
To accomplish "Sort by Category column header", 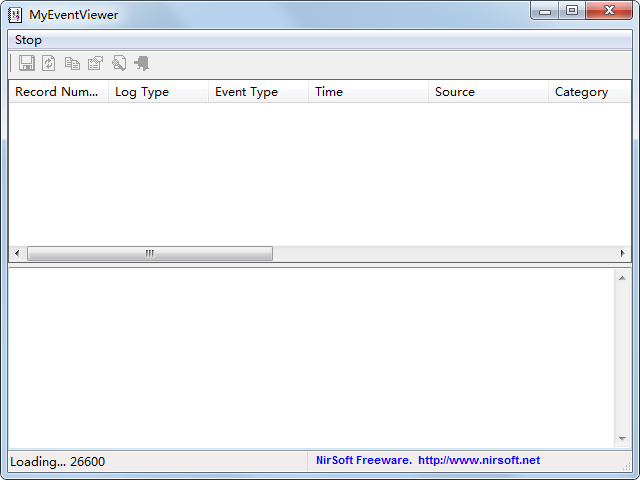I will pyautogui.click(x=590, y=91).
